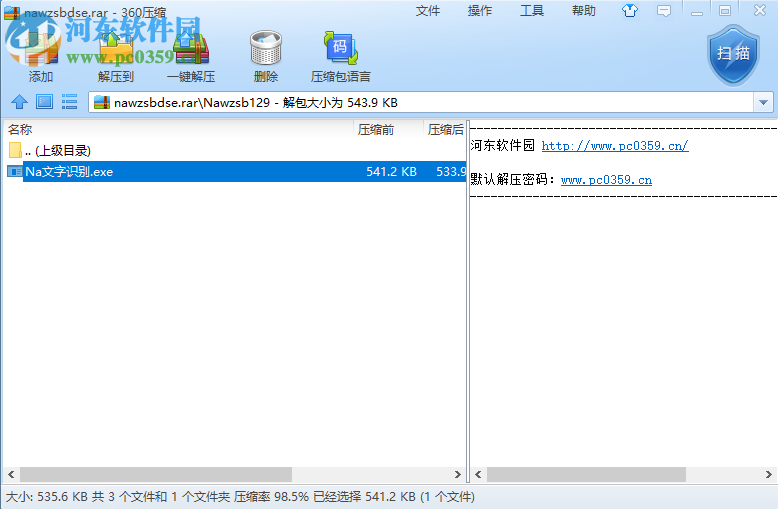Switch to the icon view mode
Image resolution: width=778 pixels, height=509 pixels.
pyautogui.click(x=44, y=102)
